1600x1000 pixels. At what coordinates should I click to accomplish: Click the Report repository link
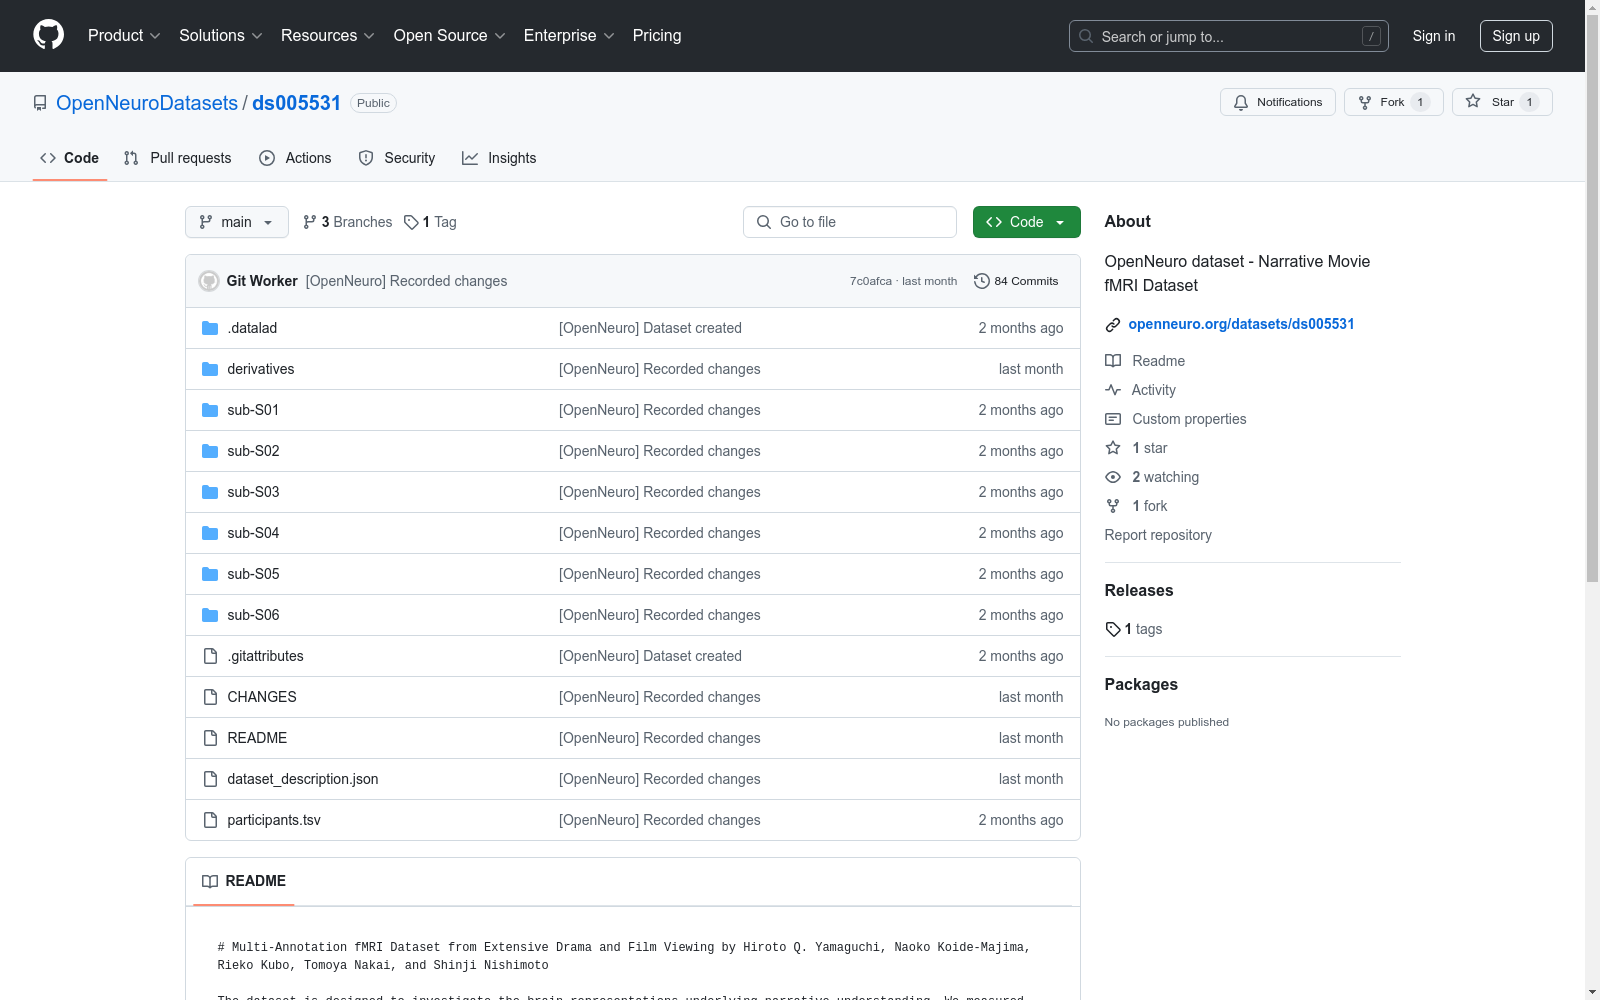tap(1158, 535)
